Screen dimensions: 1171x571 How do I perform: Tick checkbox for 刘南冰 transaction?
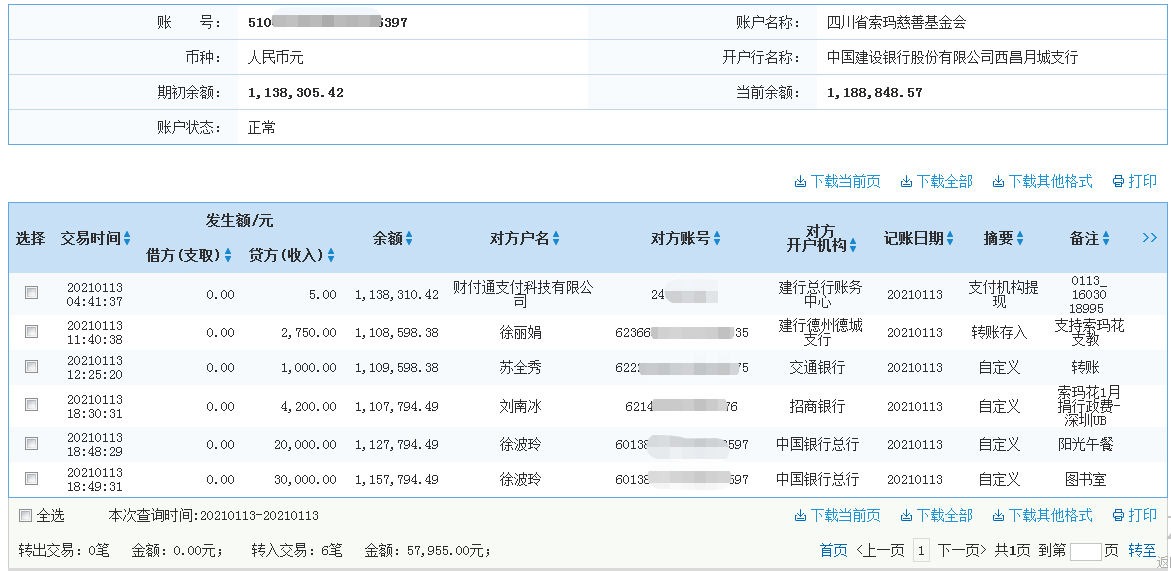31,405
